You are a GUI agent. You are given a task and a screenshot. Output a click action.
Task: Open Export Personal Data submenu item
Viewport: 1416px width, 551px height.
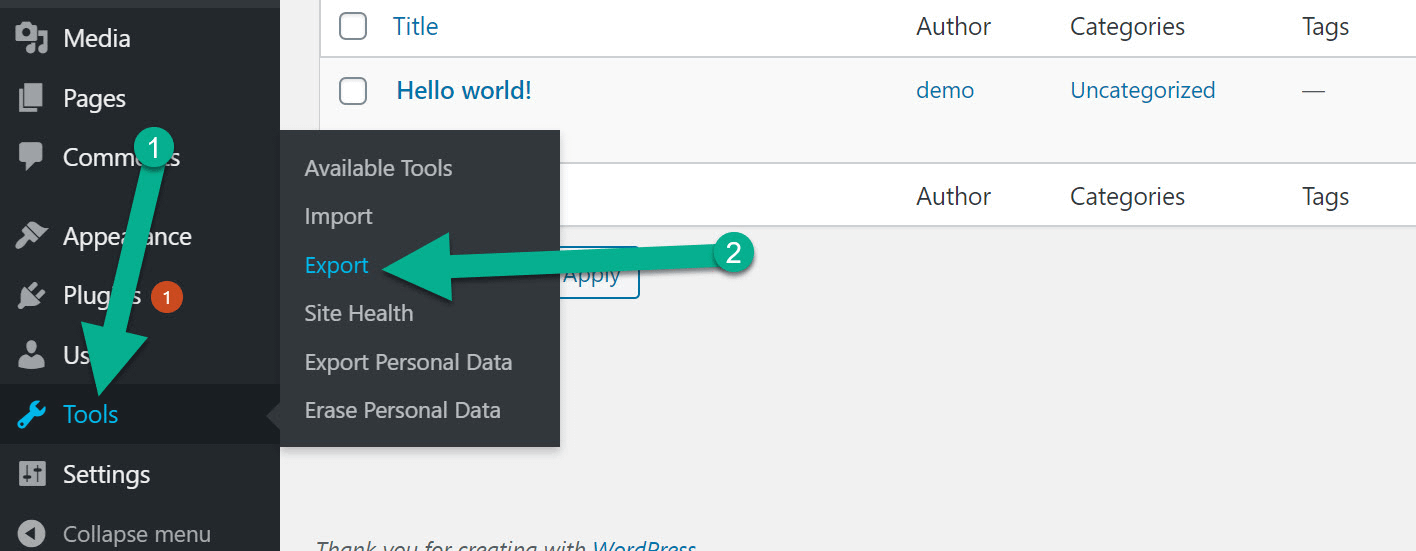point(408,362)
